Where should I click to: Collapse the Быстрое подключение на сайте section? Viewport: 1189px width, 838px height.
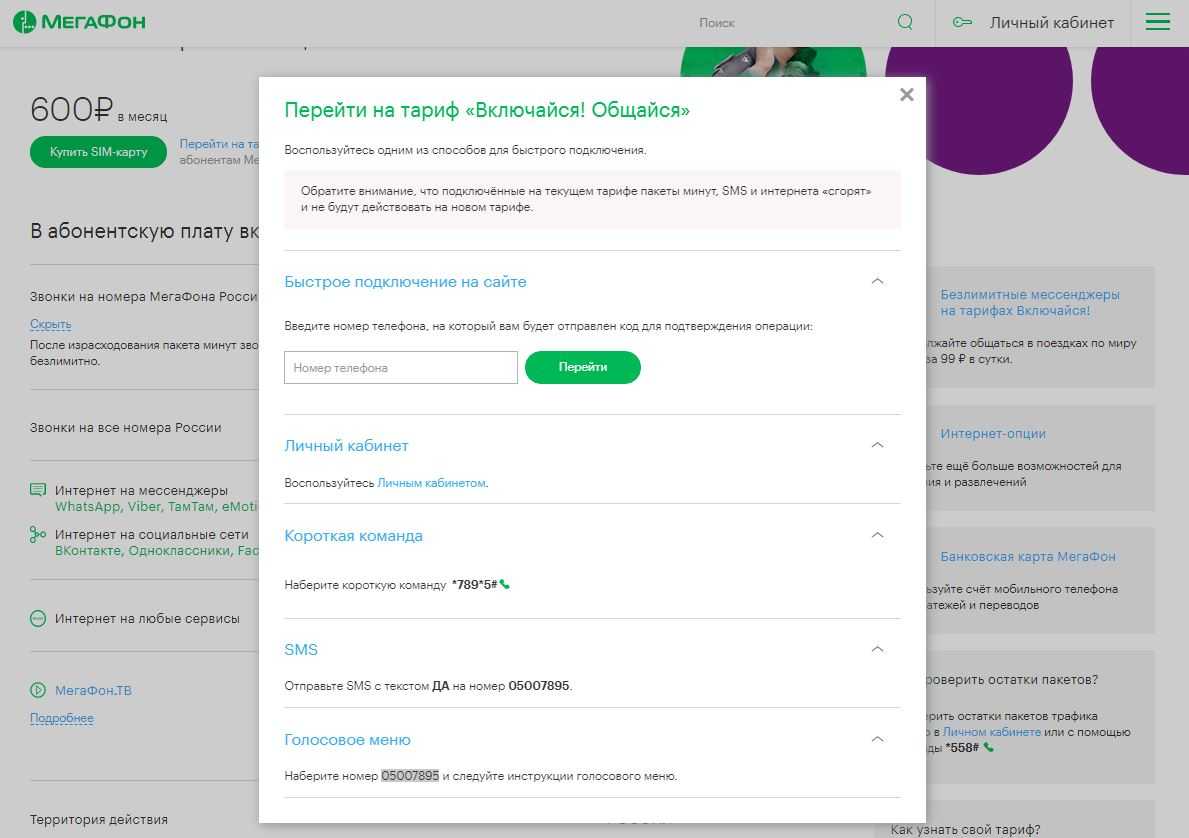[x=877, y=282]
